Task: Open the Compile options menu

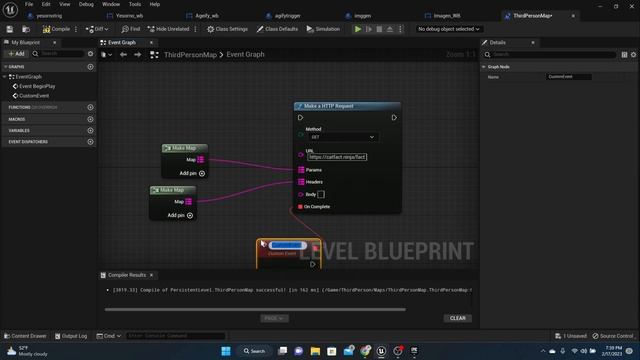Action: pyautogui.click(x=76, y=29)
